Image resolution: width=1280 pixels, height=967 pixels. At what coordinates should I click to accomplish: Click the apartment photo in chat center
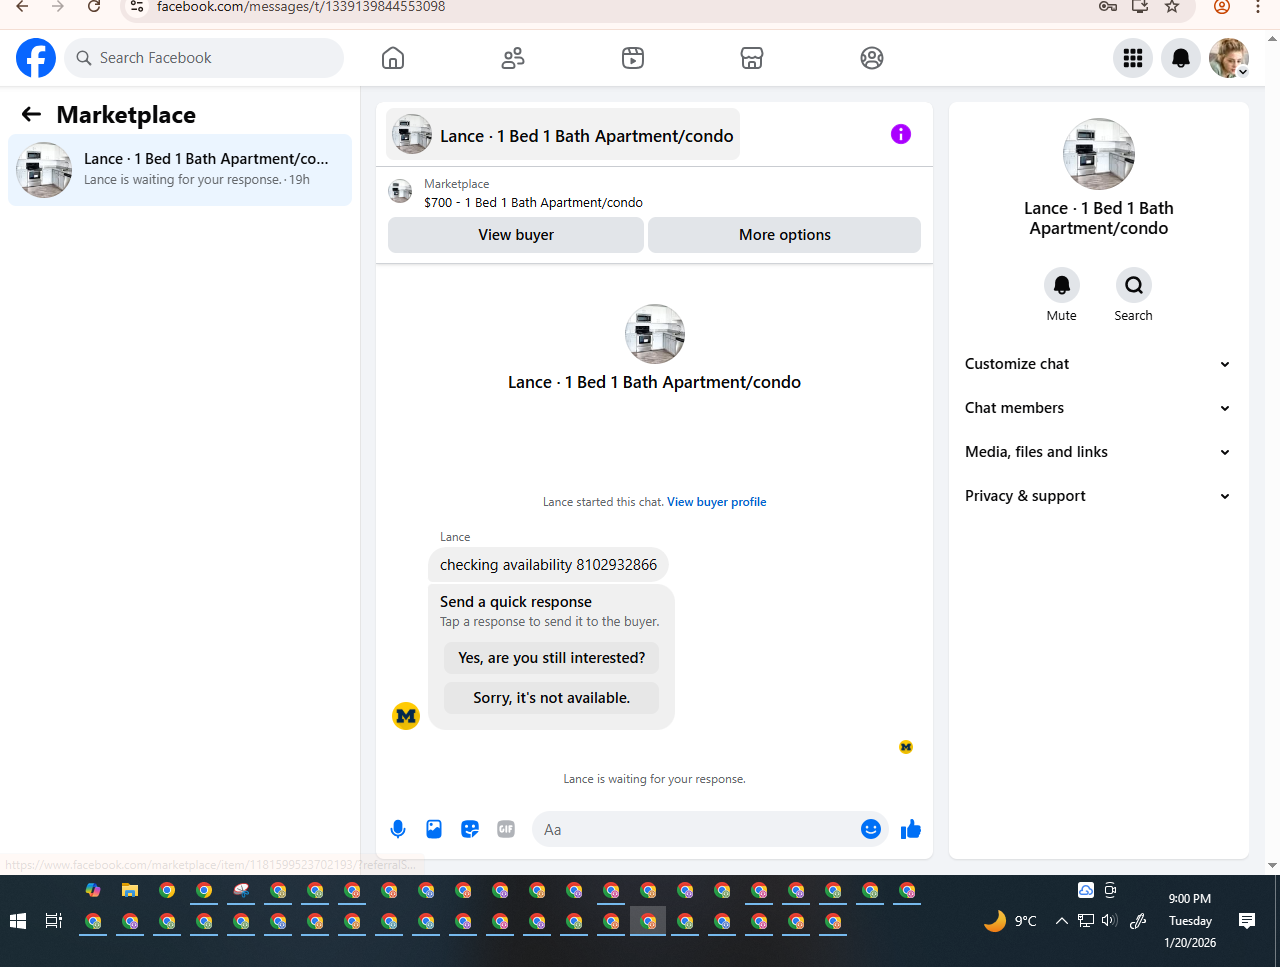click(x=655, y=334)
